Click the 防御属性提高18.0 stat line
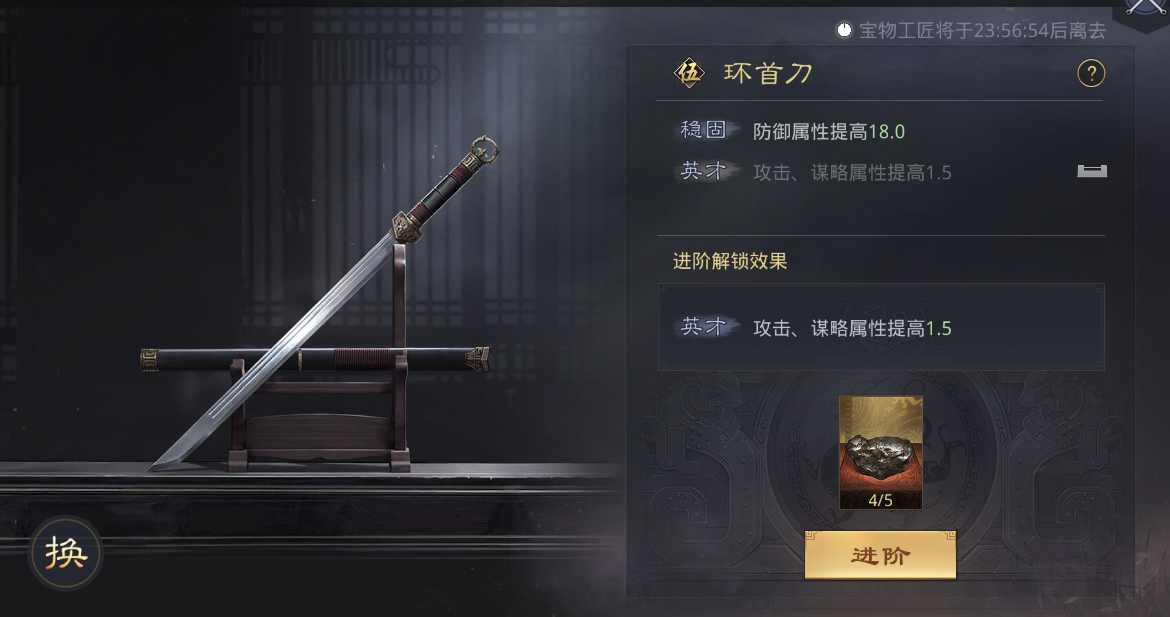 coord(828,132)
